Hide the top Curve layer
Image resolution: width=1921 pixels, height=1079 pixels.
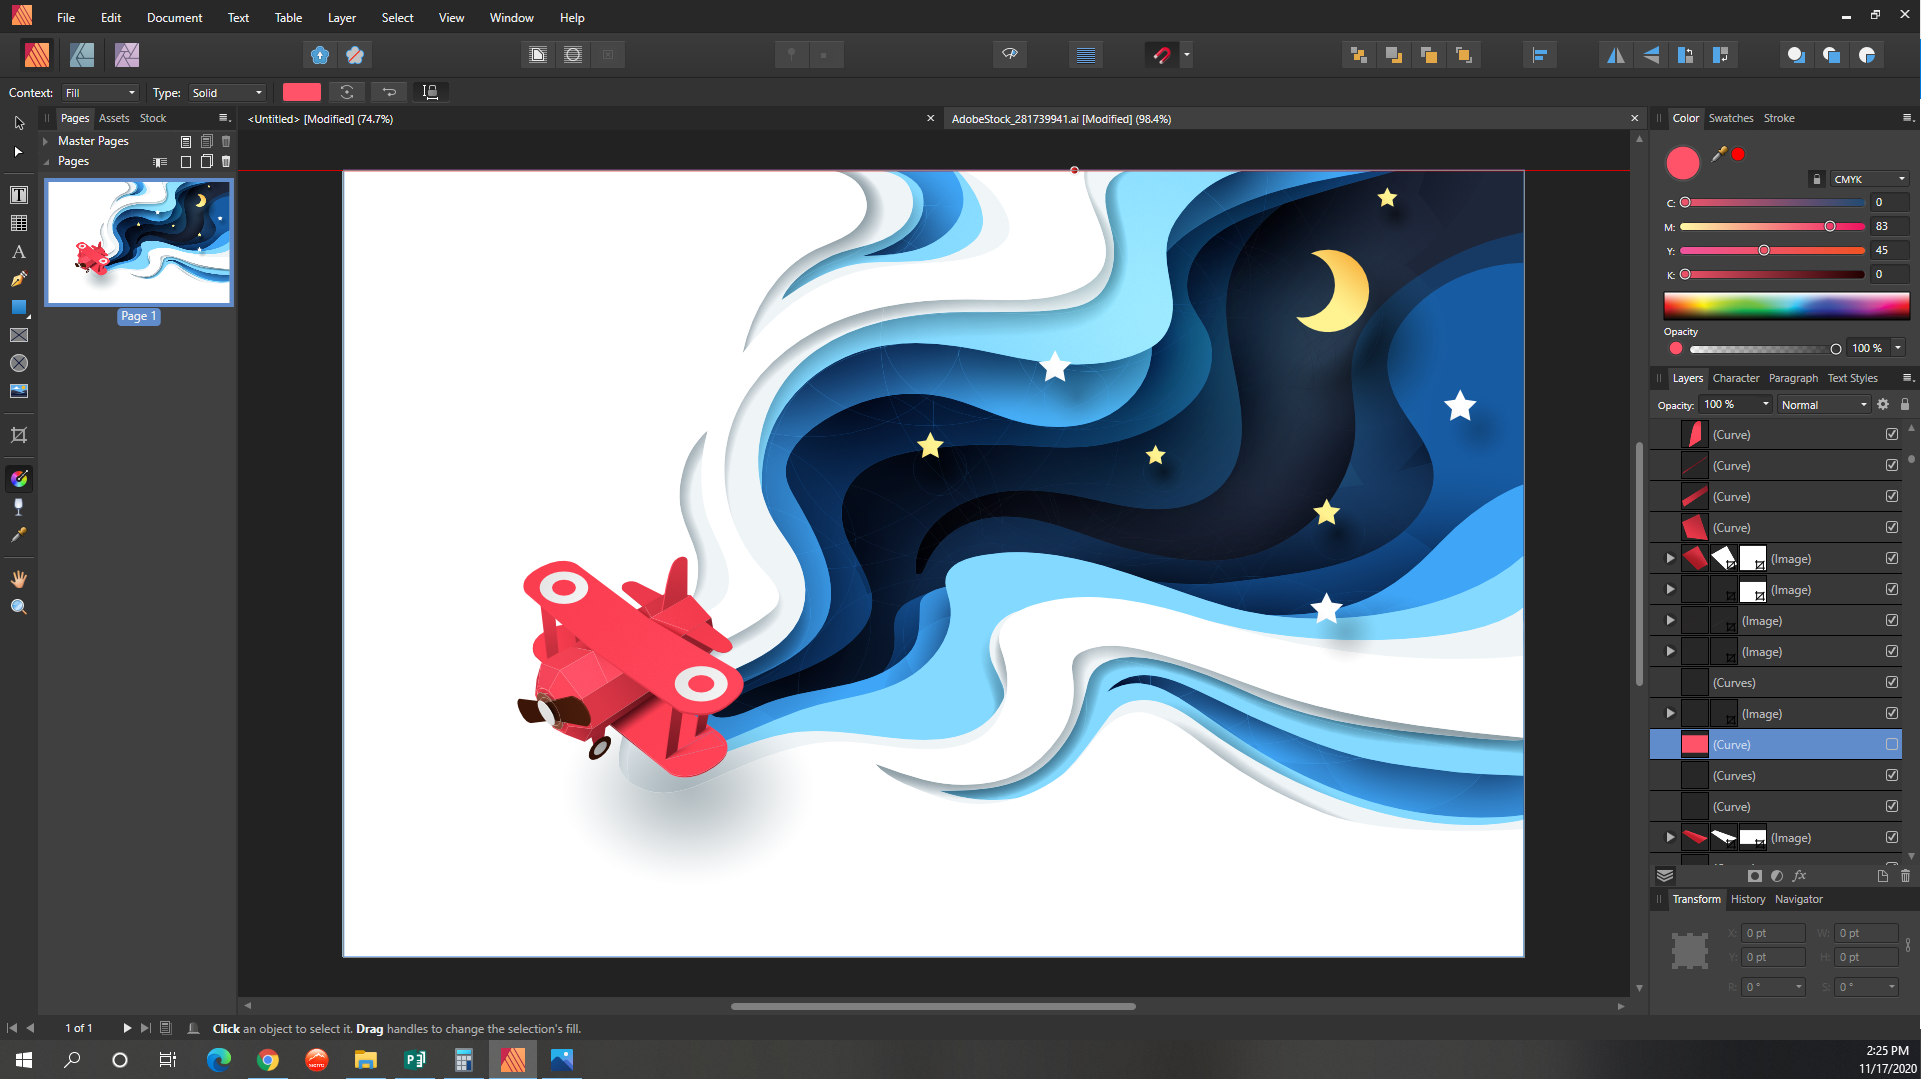(1892, 434)
